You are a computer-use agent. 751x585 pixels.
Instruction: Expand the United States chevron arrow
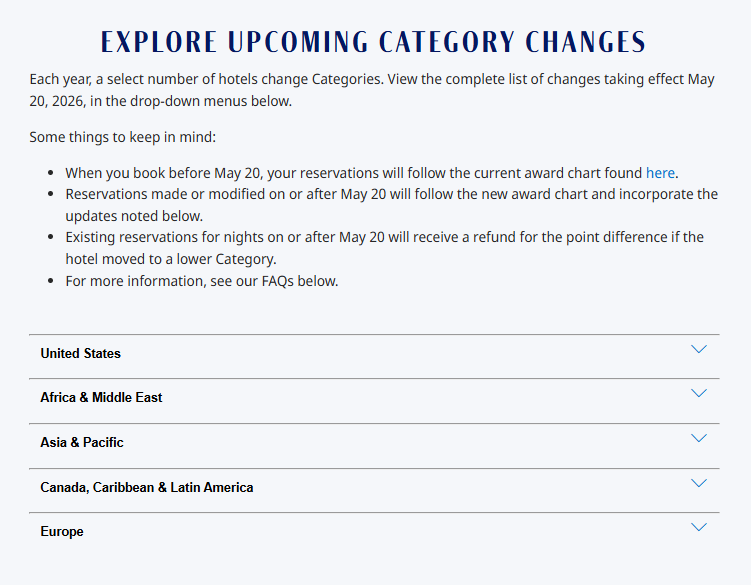pos(699,349)
